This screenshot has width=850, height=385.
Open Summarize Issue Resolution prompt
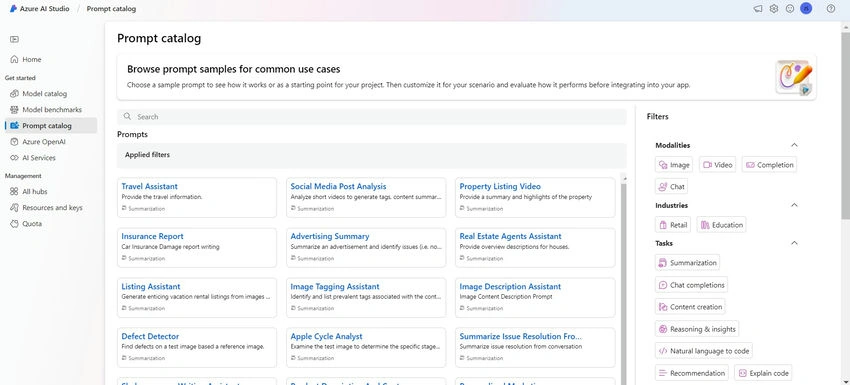(535, 348)
